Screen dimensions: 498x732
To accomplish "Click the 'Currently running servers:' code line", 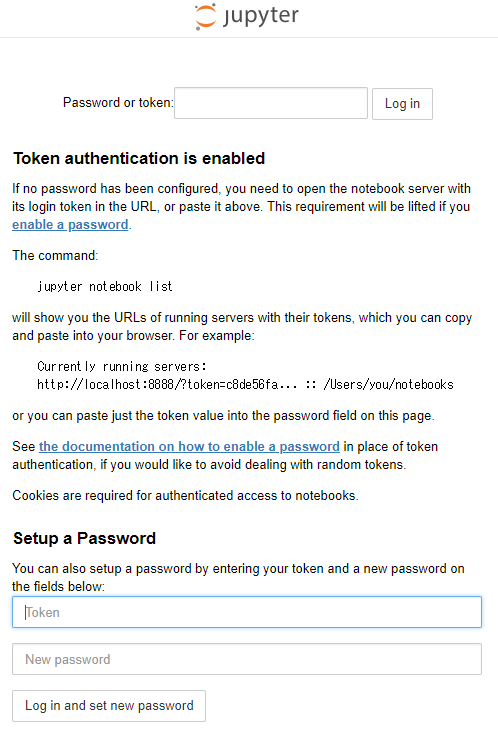I will [x=122, y=366].
